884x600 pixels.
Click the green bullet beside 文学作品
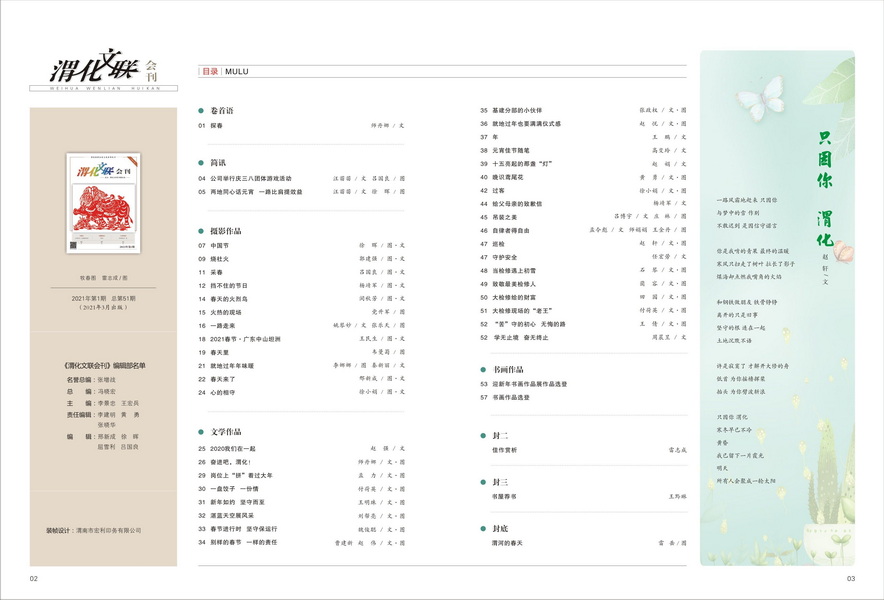202,432
